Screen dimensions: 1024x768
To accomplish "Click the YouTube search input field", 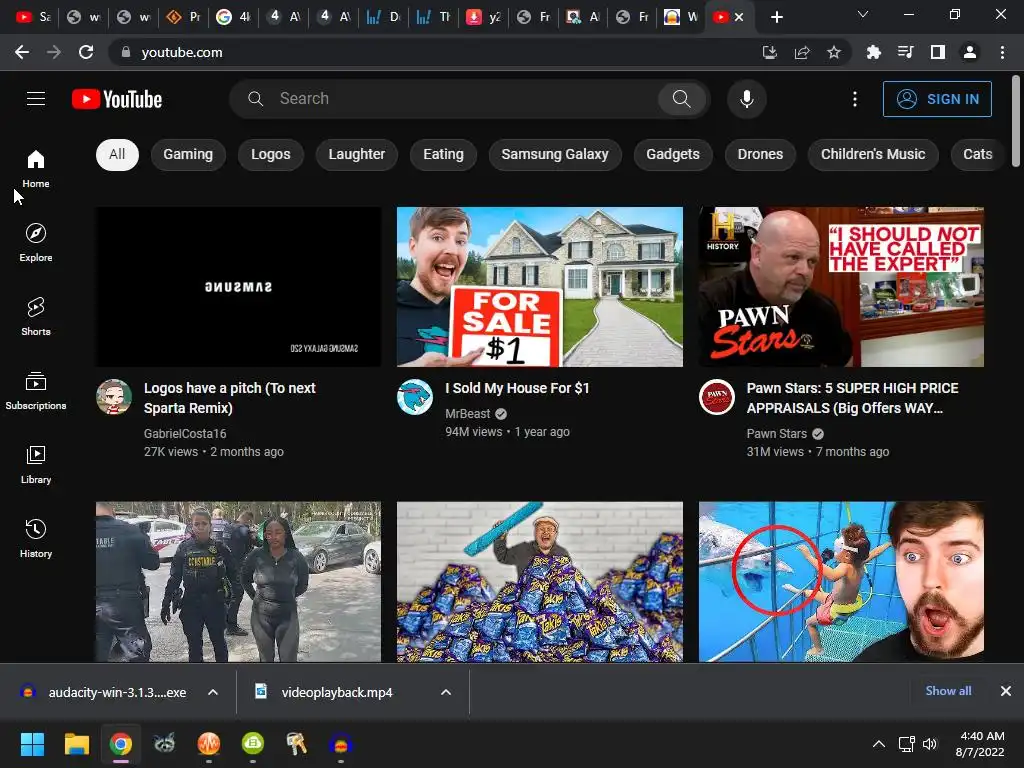I will tap(457, 99).
